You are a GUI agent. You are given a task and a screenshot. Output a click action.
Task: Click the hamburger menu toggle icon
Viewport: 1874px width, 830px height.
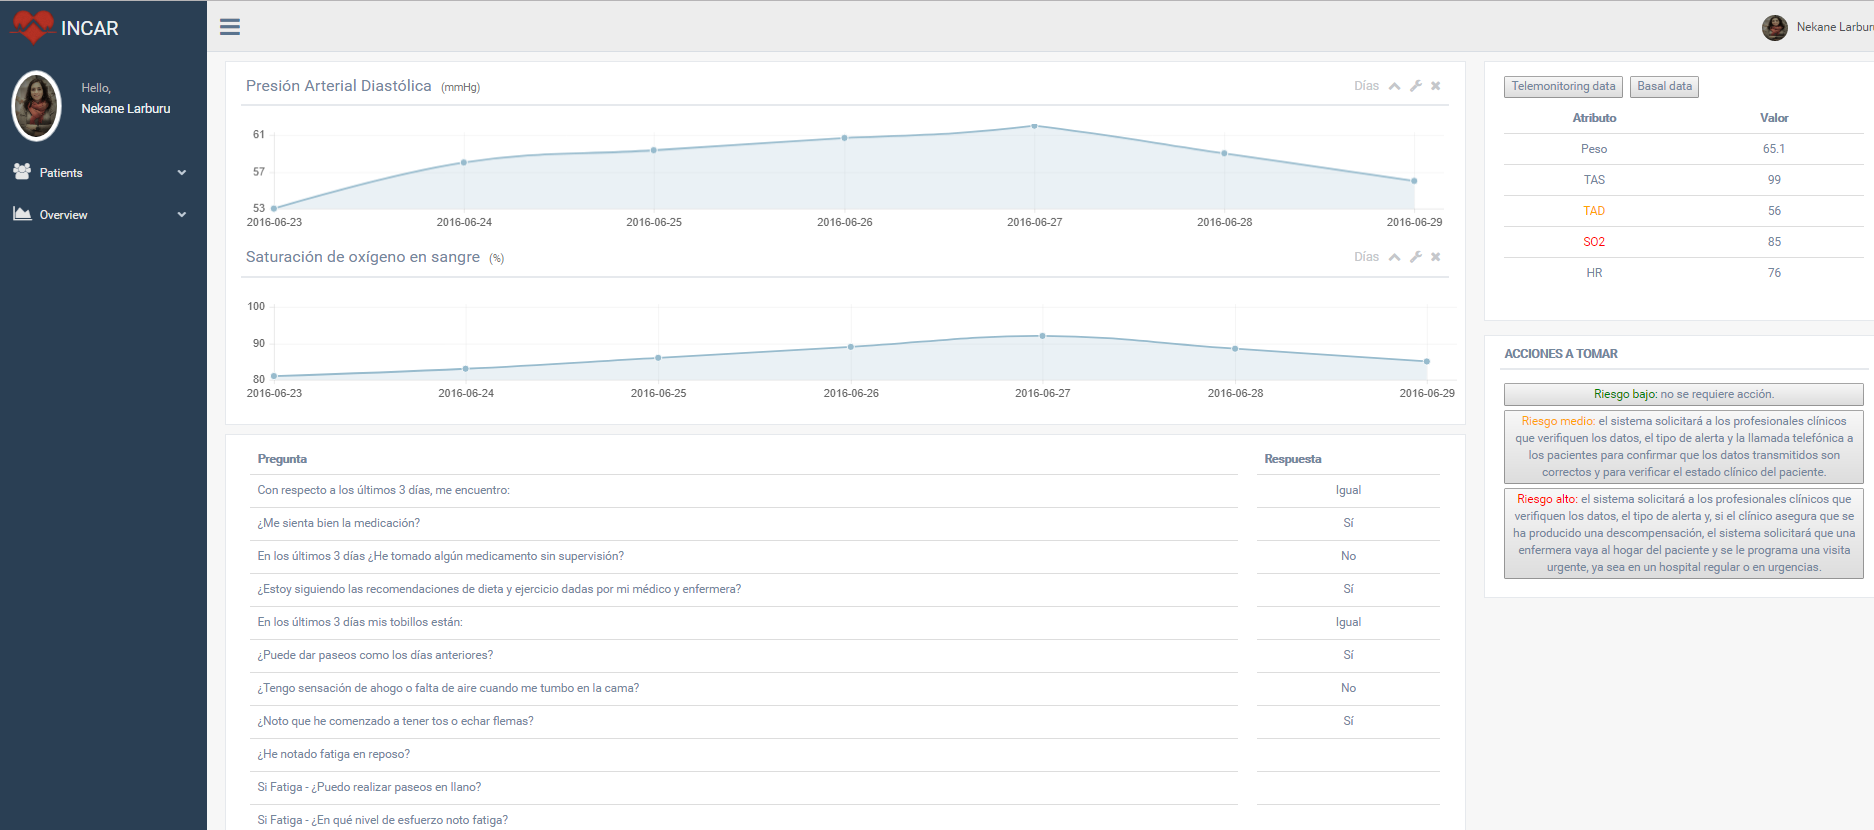(x=230, y=27)
